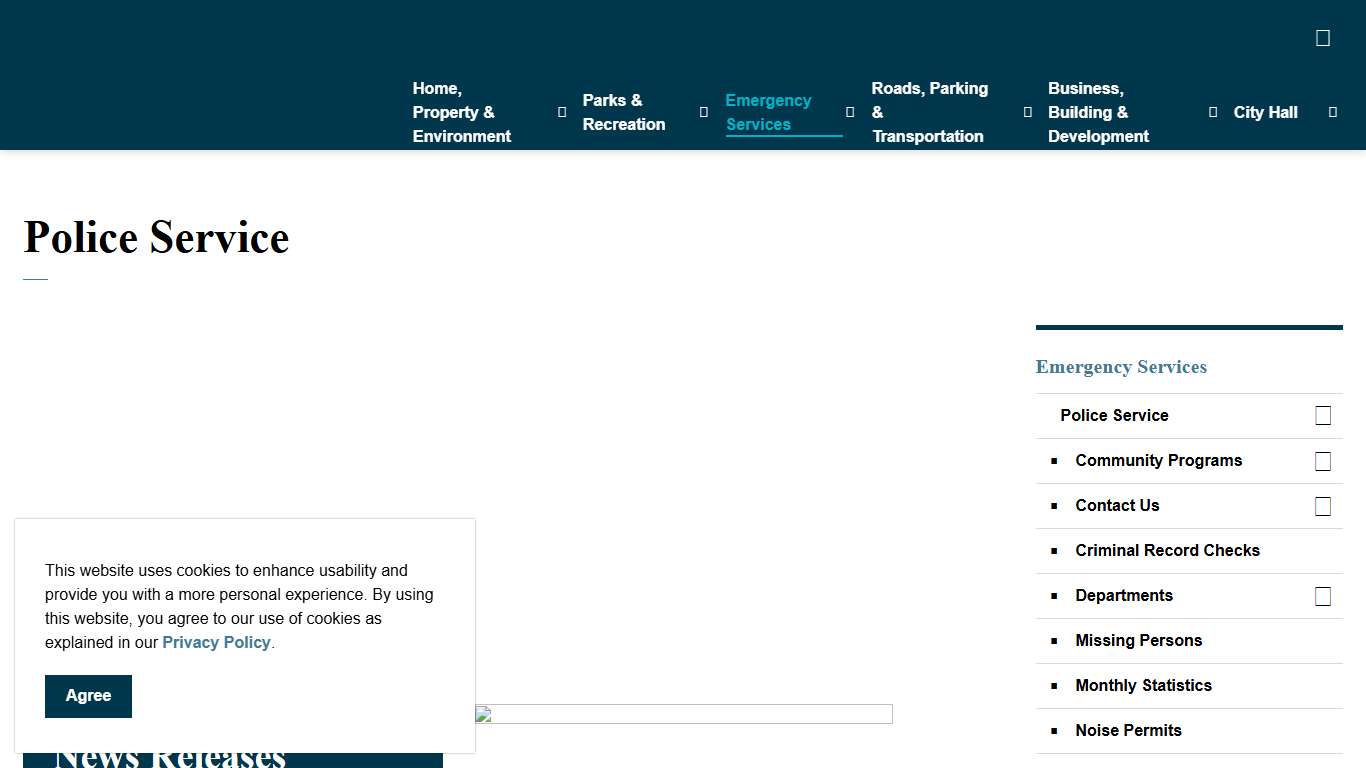This screenshot has width=1366, height=768.
Task: Open Monthly Statistics sidebar link
Action: (x=1143, y=686)
